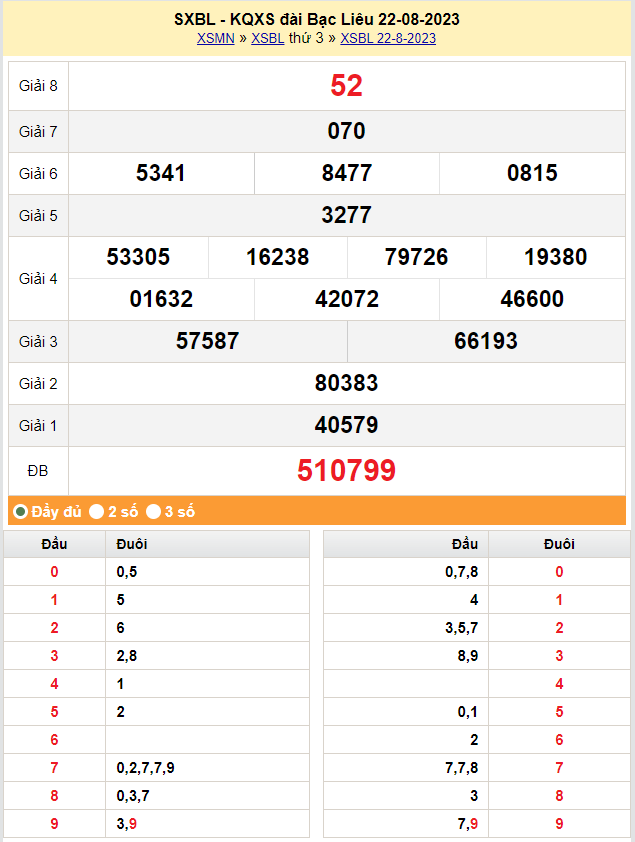Viewport: 635px width, 842px height.
Task: Click the red tail digit 4 in right table
Action: pyautogui.click(x=559, y=684)
